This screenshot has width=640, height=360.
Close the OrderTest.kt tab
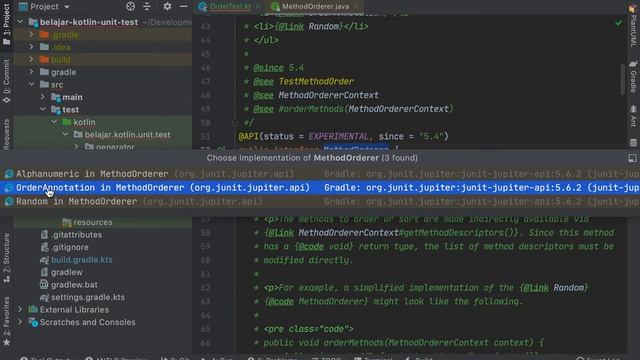[x=258, y=7]
